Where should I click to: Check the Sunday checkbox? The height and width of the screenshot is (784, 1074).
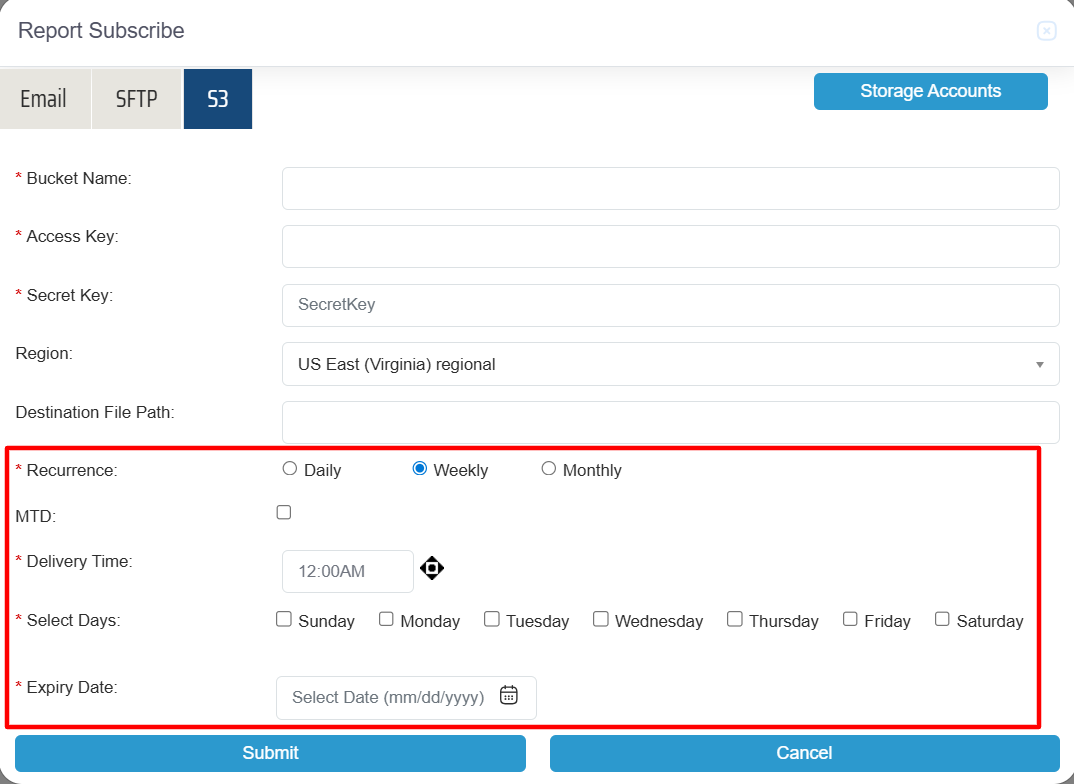pos(284,619)
